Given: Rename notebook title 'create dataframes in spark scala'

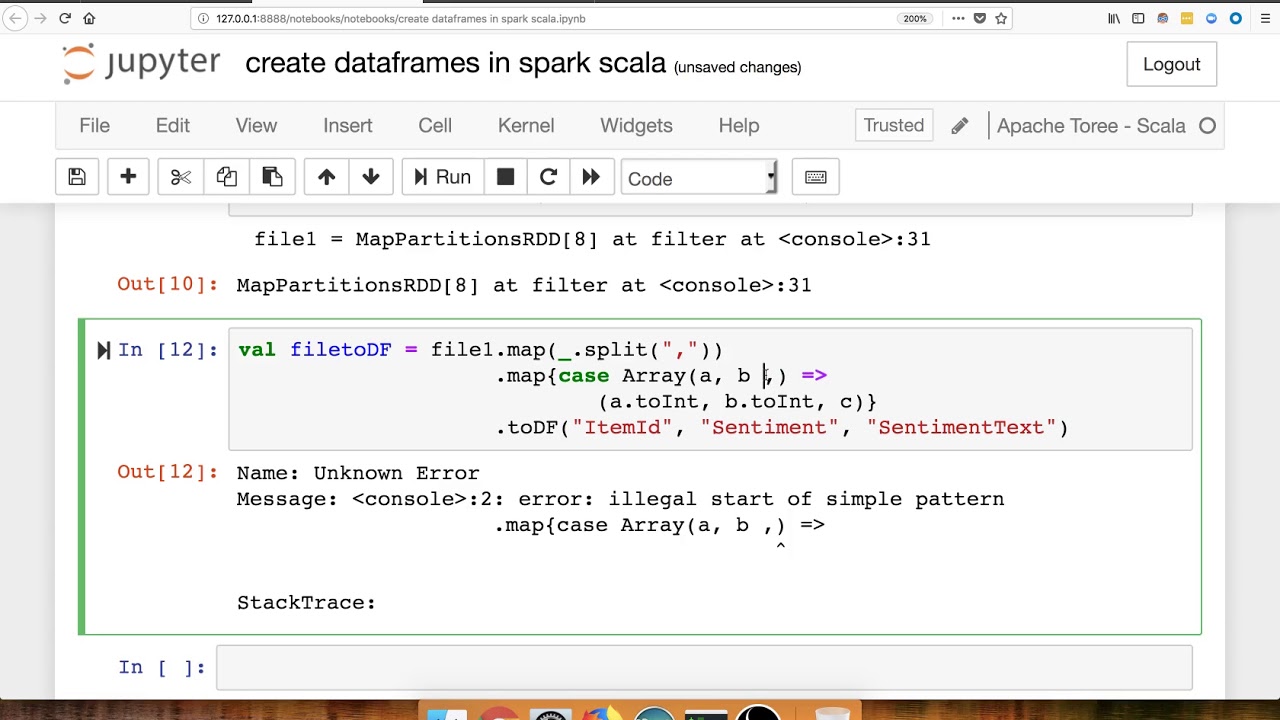Looking at the screenshot, I should 455,63.
